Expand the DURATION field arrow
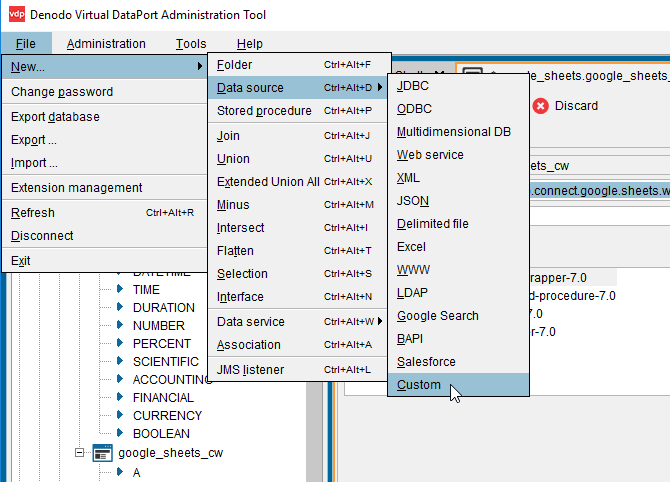 [120, 307]
